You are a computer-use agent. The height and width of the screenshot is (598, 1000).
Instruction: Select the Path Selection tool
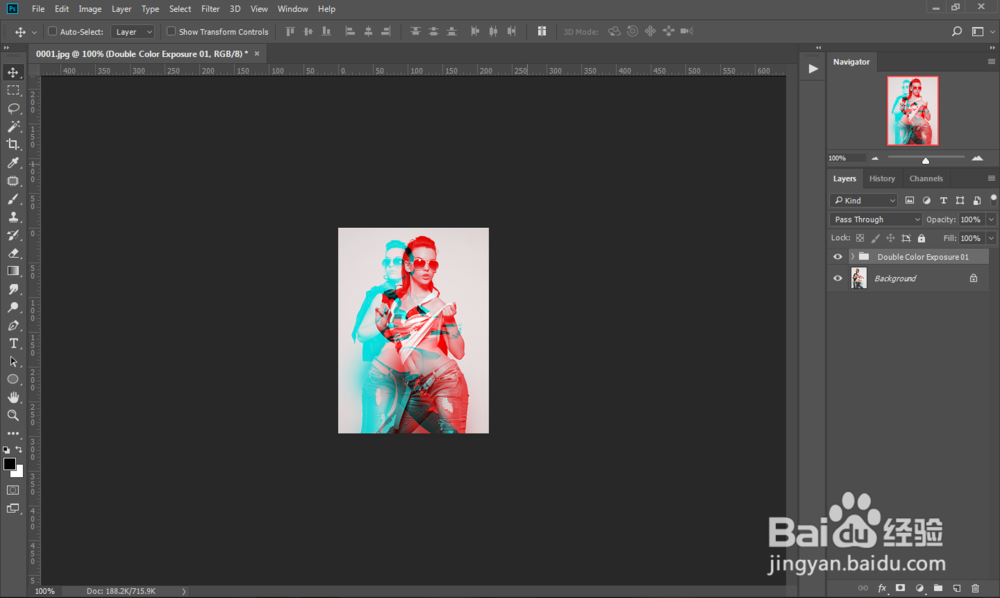13,361
